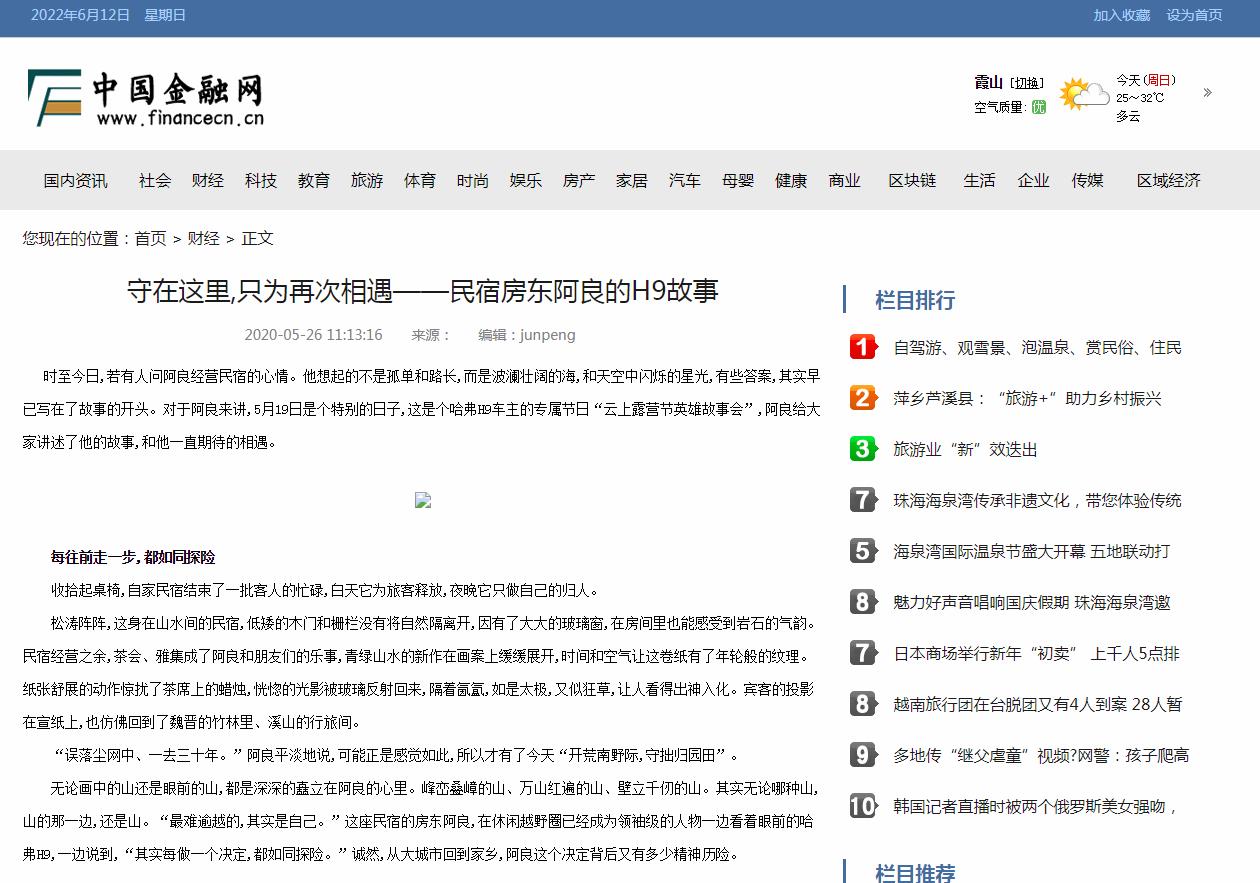Go to the 体育 section
This screenshot has width=1260, height=883.
pos(420,180)
